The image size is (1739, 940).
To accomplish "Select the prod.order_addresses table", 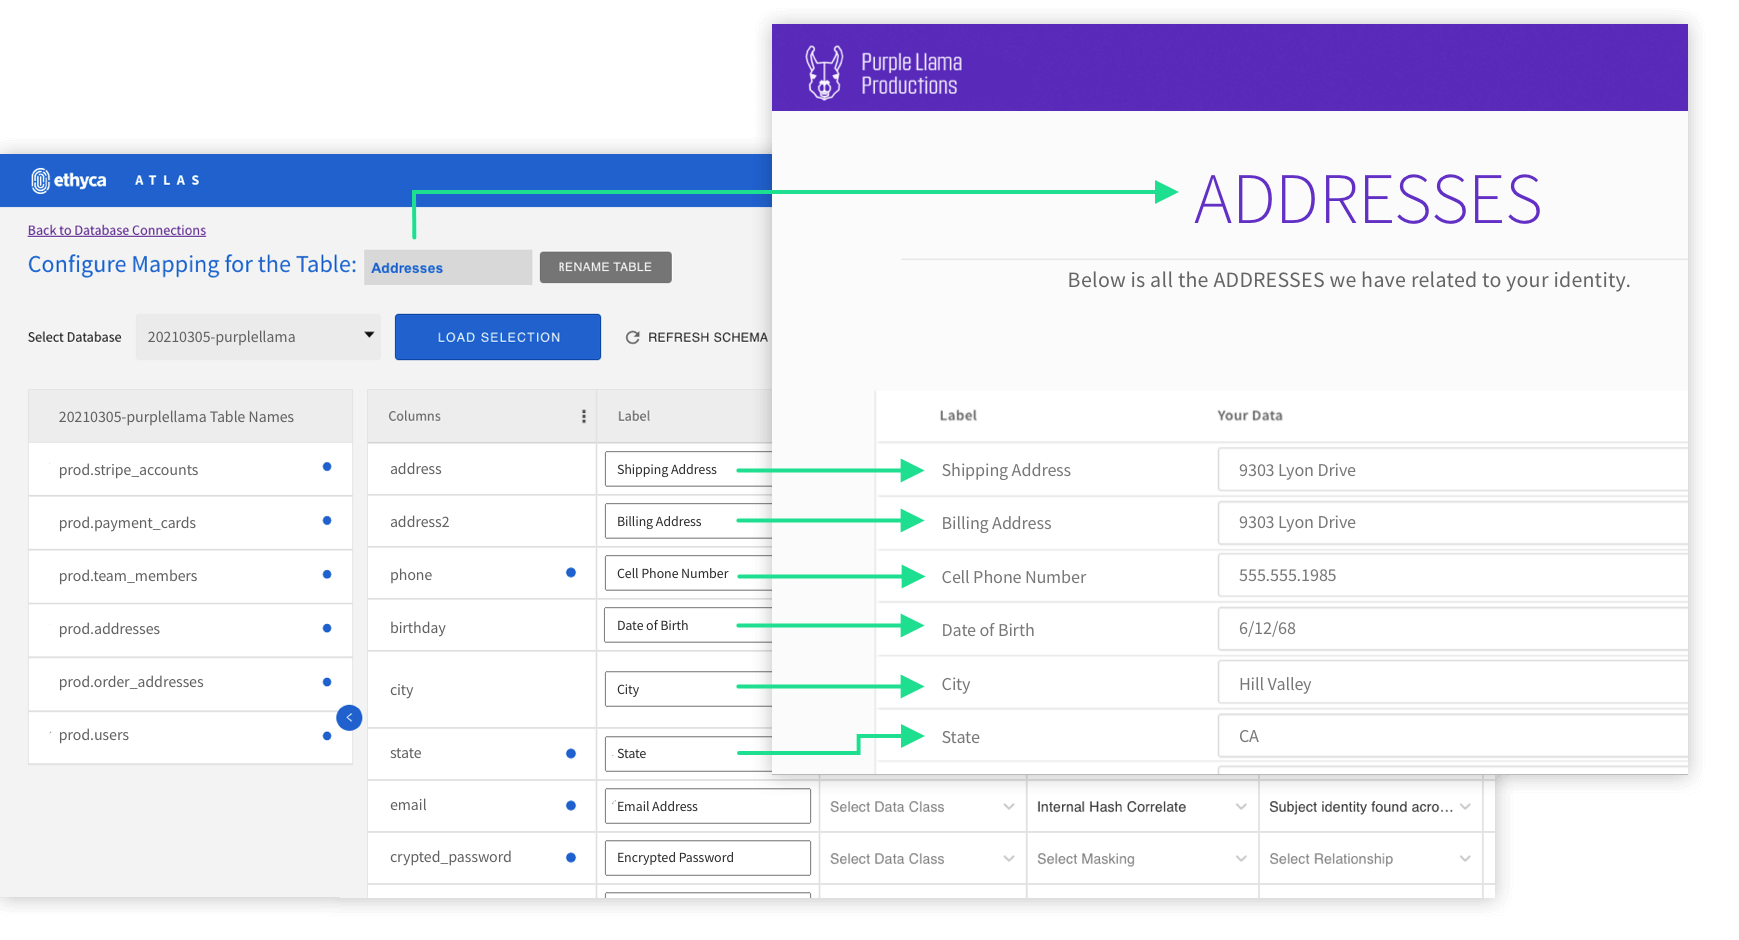I will (190, 682).
